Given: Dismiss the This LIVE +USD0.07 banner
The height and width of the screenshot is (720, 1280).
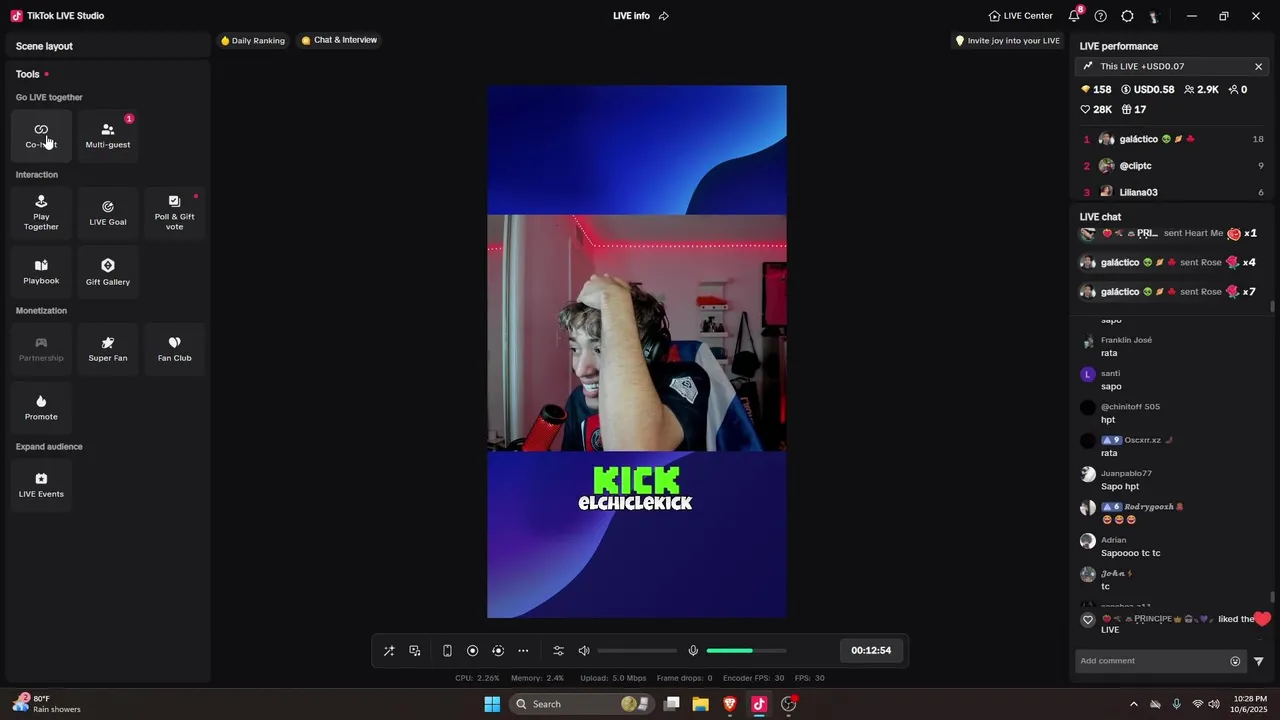Looking at the screenshot, I should [x=1258, y=66].
